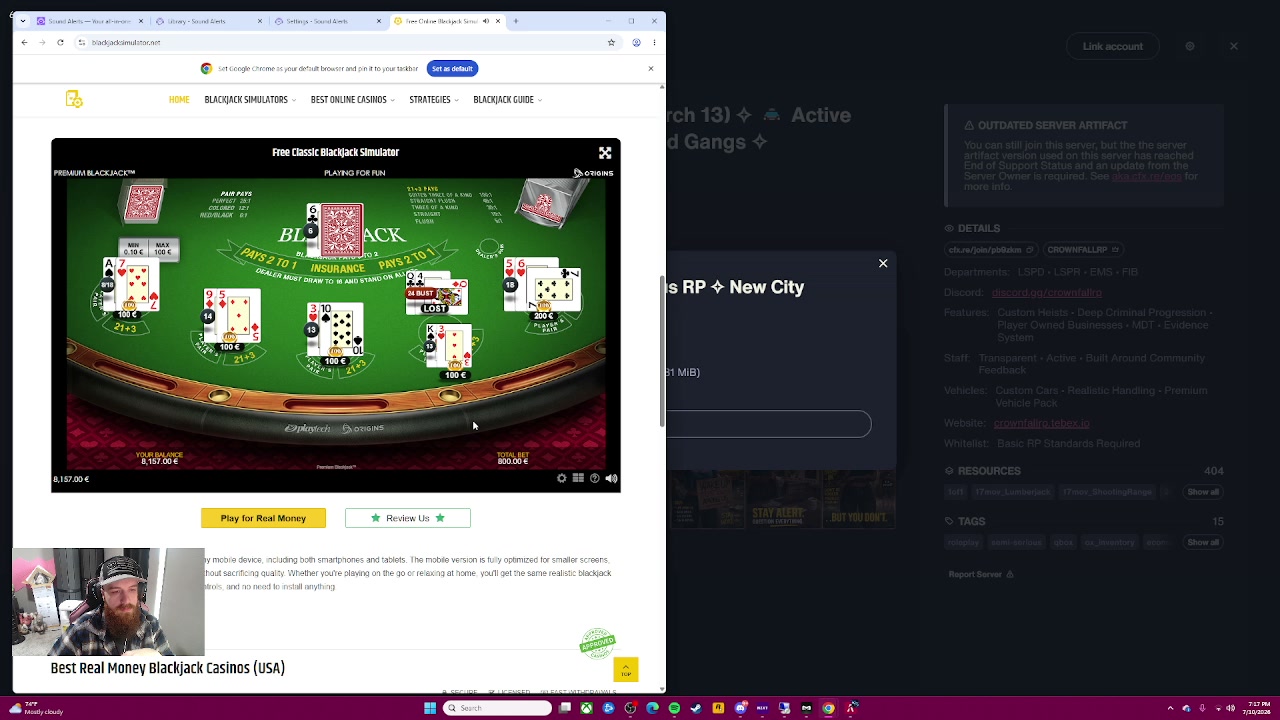Open the blackjack game help icon

coord(595,478)
